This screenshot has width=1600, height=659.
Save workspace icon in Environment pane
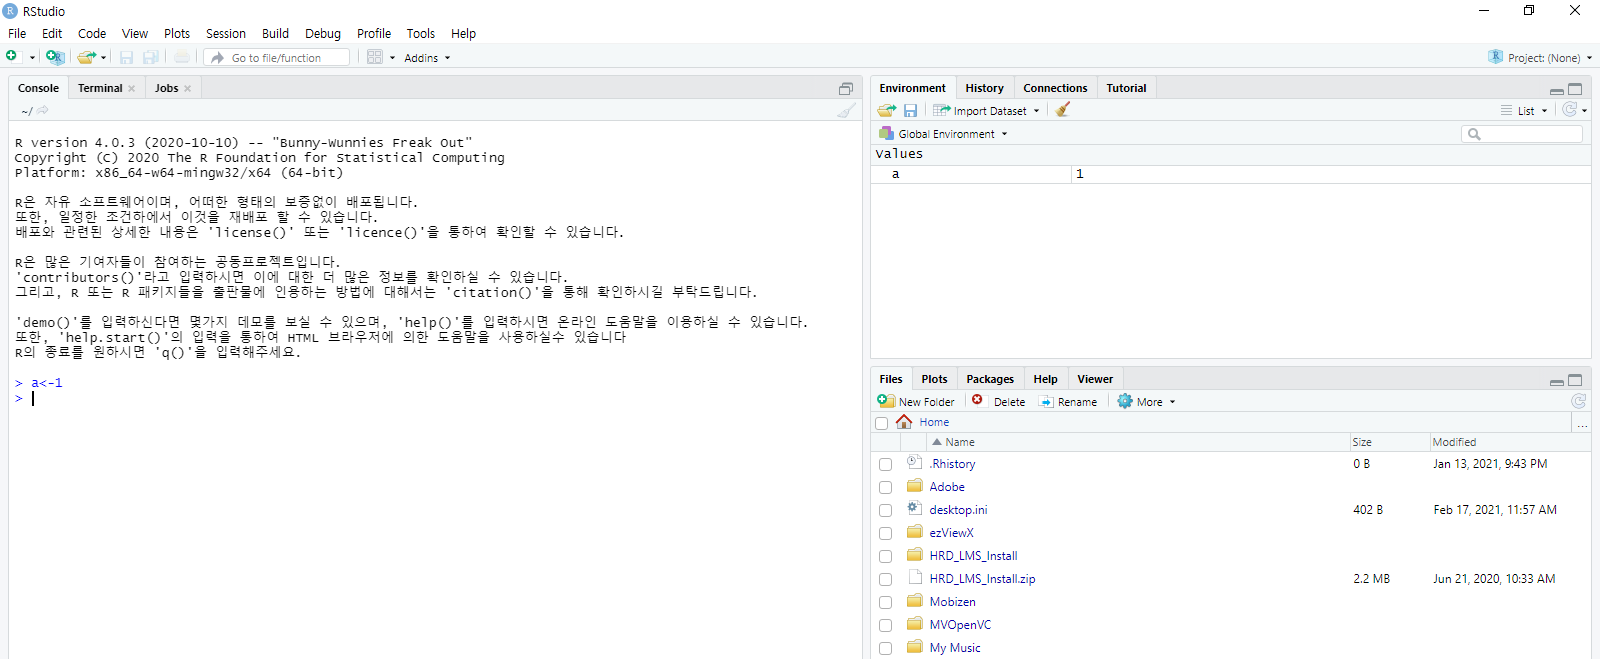911,110
